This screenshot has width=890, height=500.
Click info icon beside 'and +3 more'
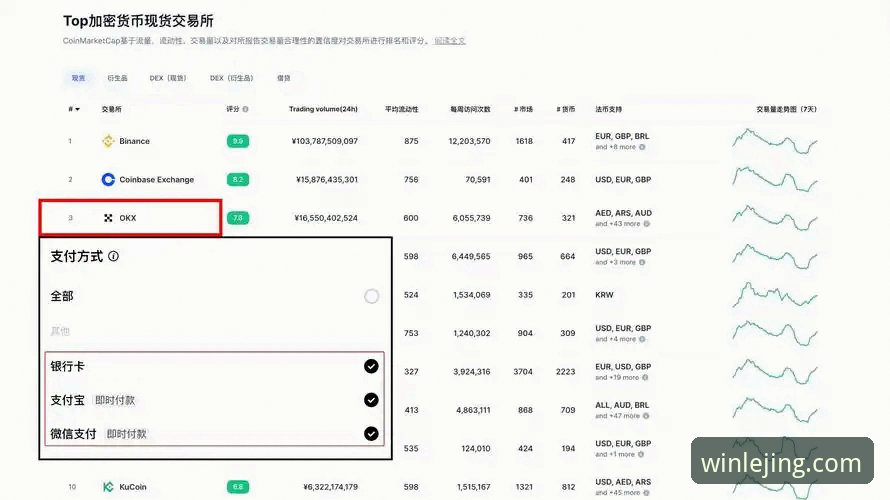[642, 262]
